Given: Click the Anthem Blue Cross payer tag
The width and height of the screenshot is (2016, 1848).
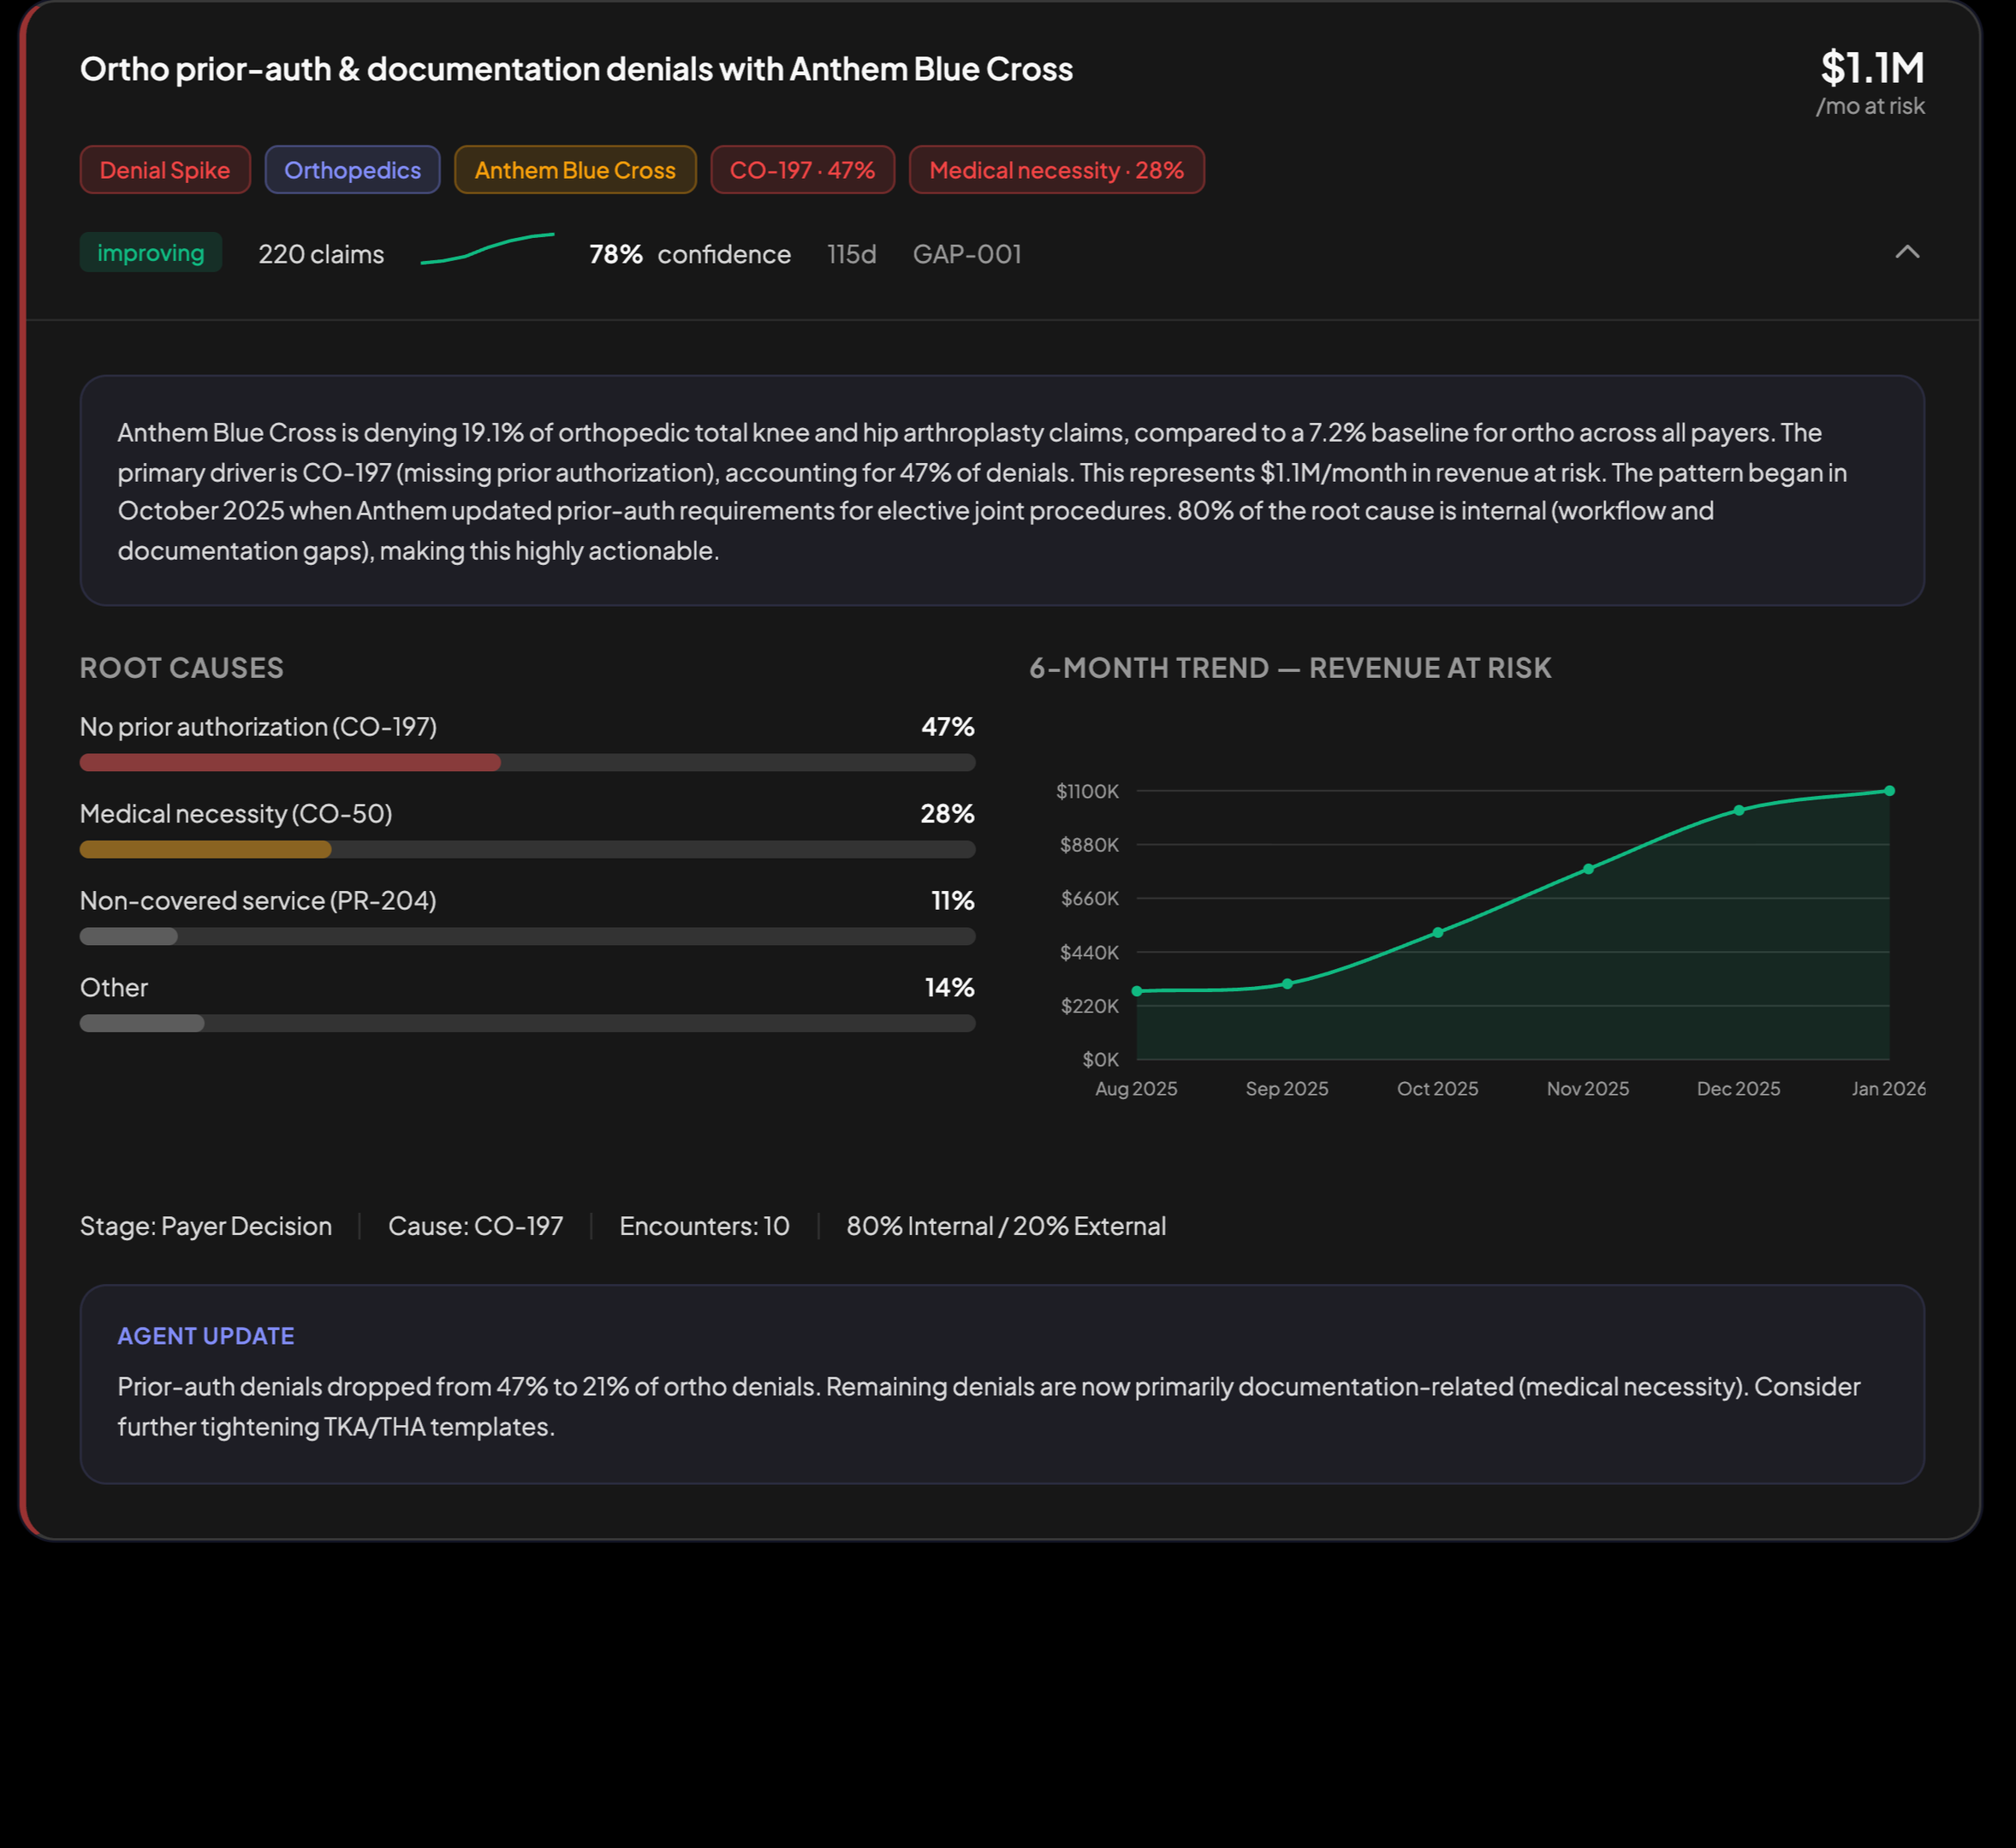Looking at the screenshot, I should tap(575, 170).
